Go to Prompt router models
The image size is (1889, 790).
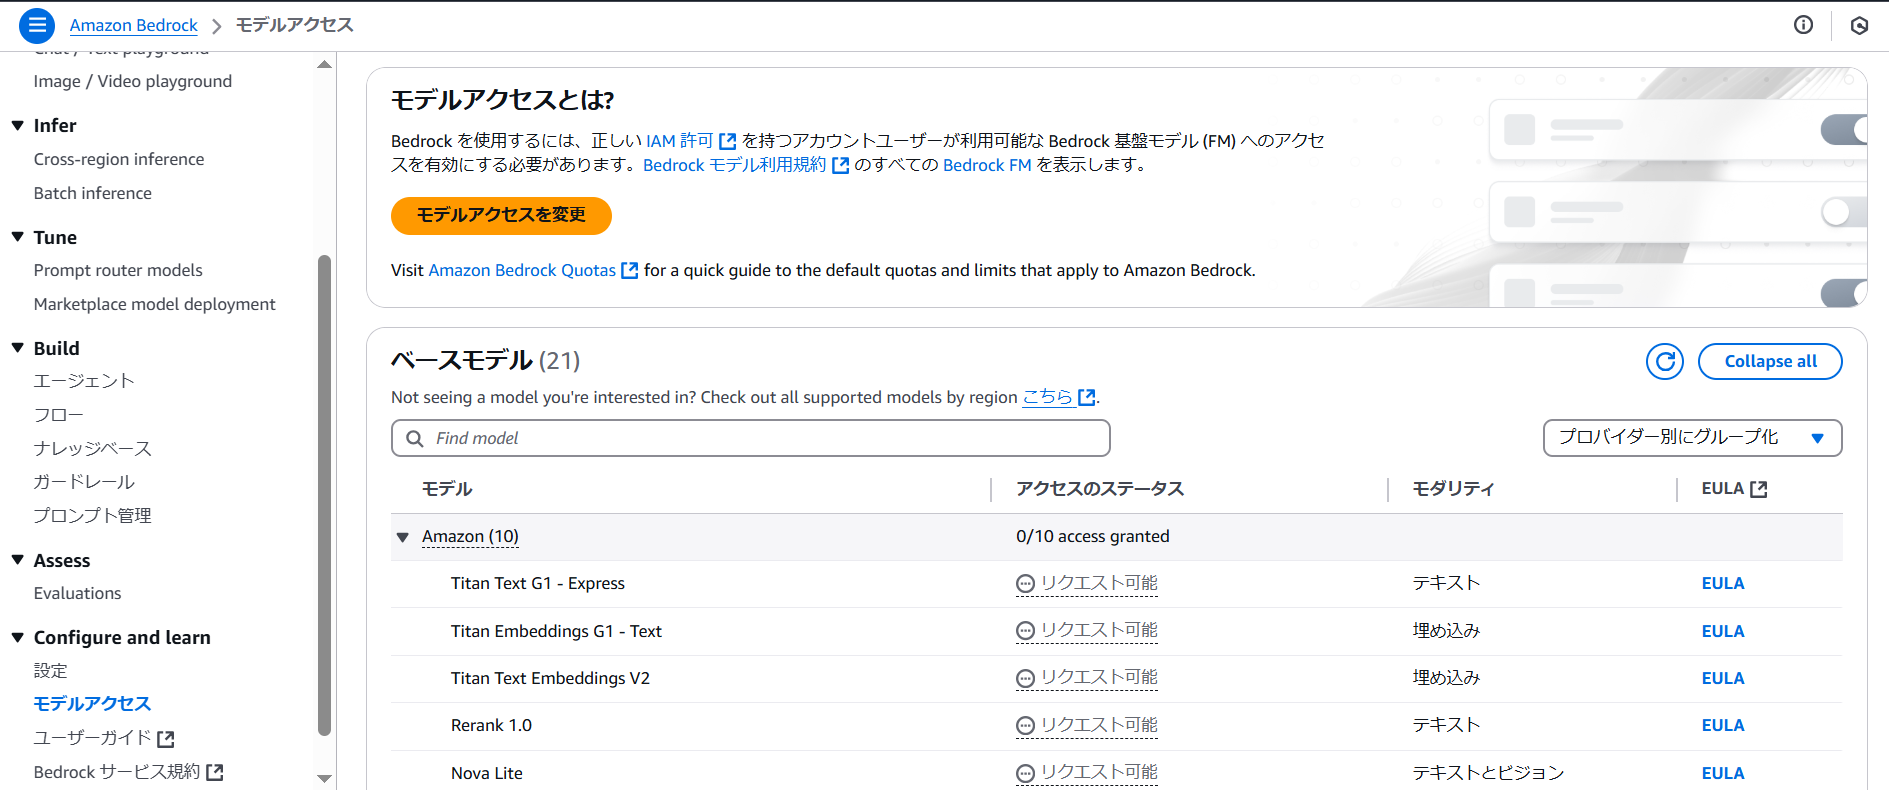click(118, 270)
